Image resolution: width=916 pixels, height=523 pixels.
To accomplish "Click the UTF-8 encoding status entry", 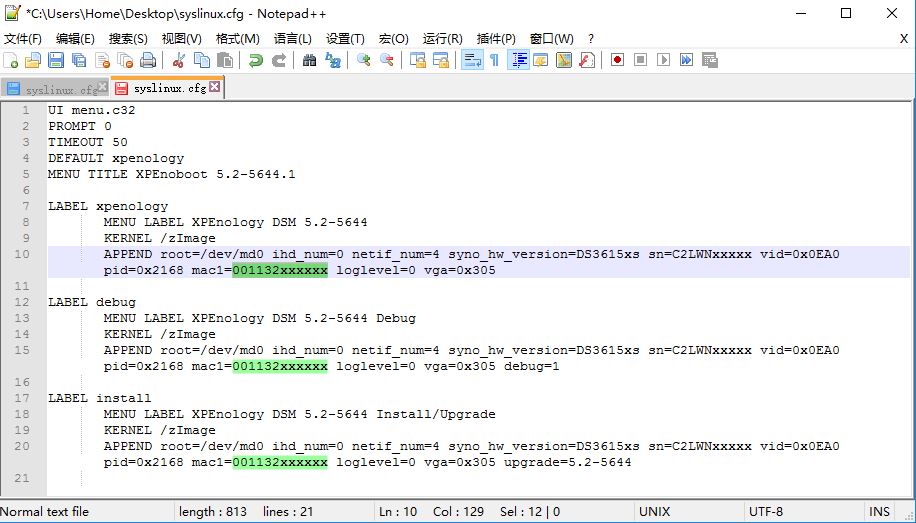I will 766,512.
